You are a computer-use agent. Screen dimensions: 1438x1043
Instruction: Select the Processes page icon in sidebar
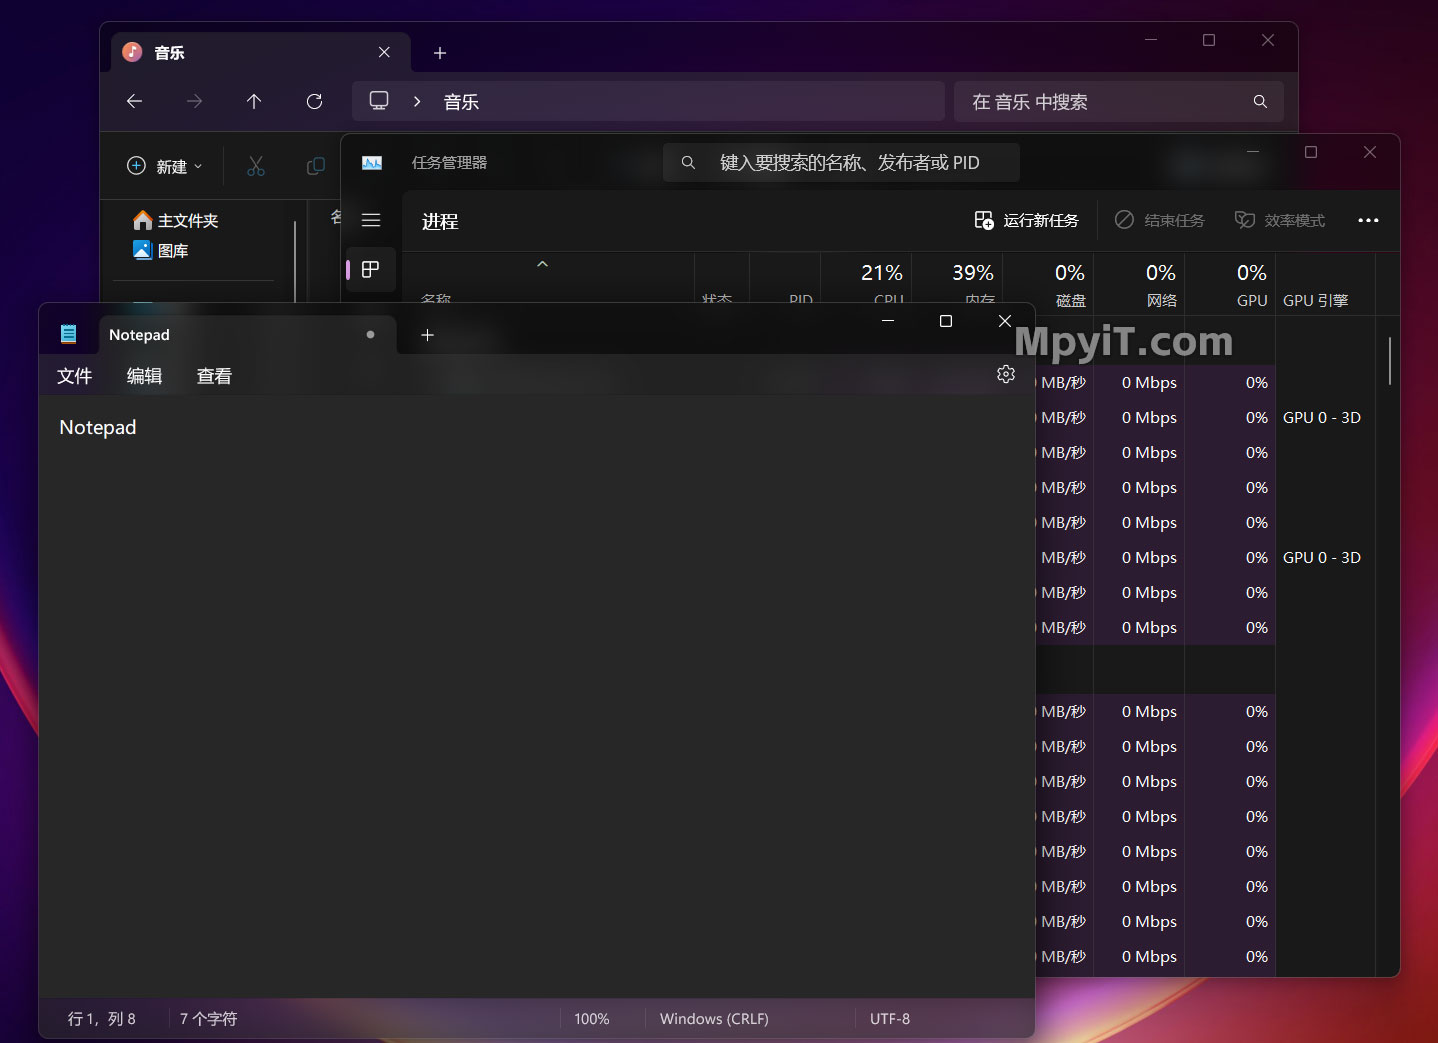tap(370, 269)
